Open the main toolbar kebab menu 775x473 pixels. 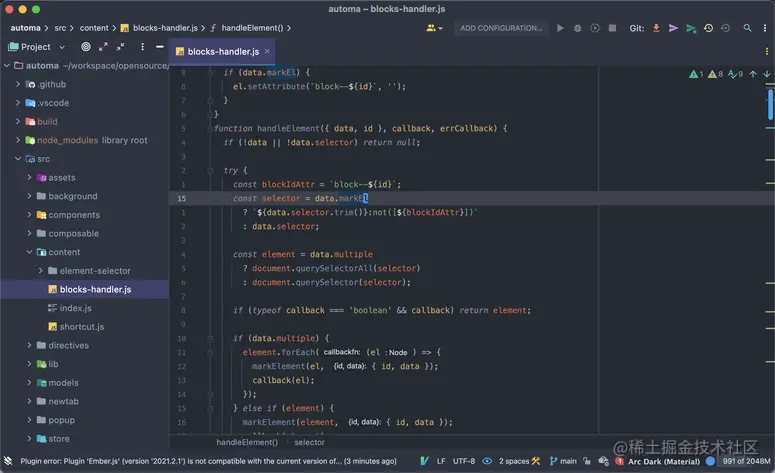pyautogui.click(x=765, y=28)
